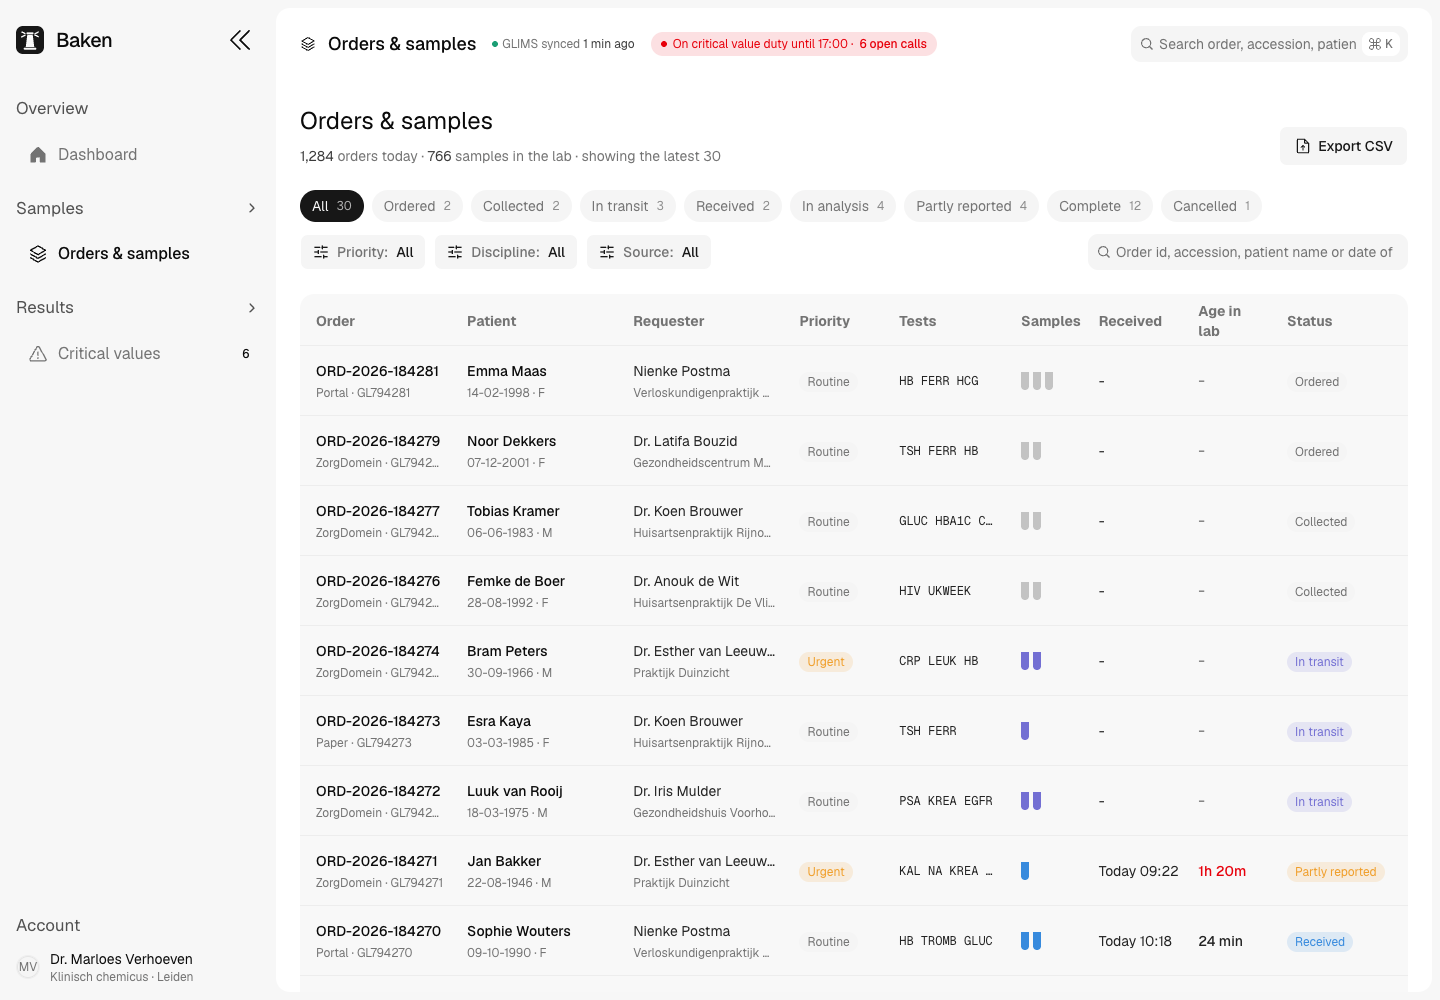Collapse the Samples sidebar section
1440x1000 pixels.
251,208
